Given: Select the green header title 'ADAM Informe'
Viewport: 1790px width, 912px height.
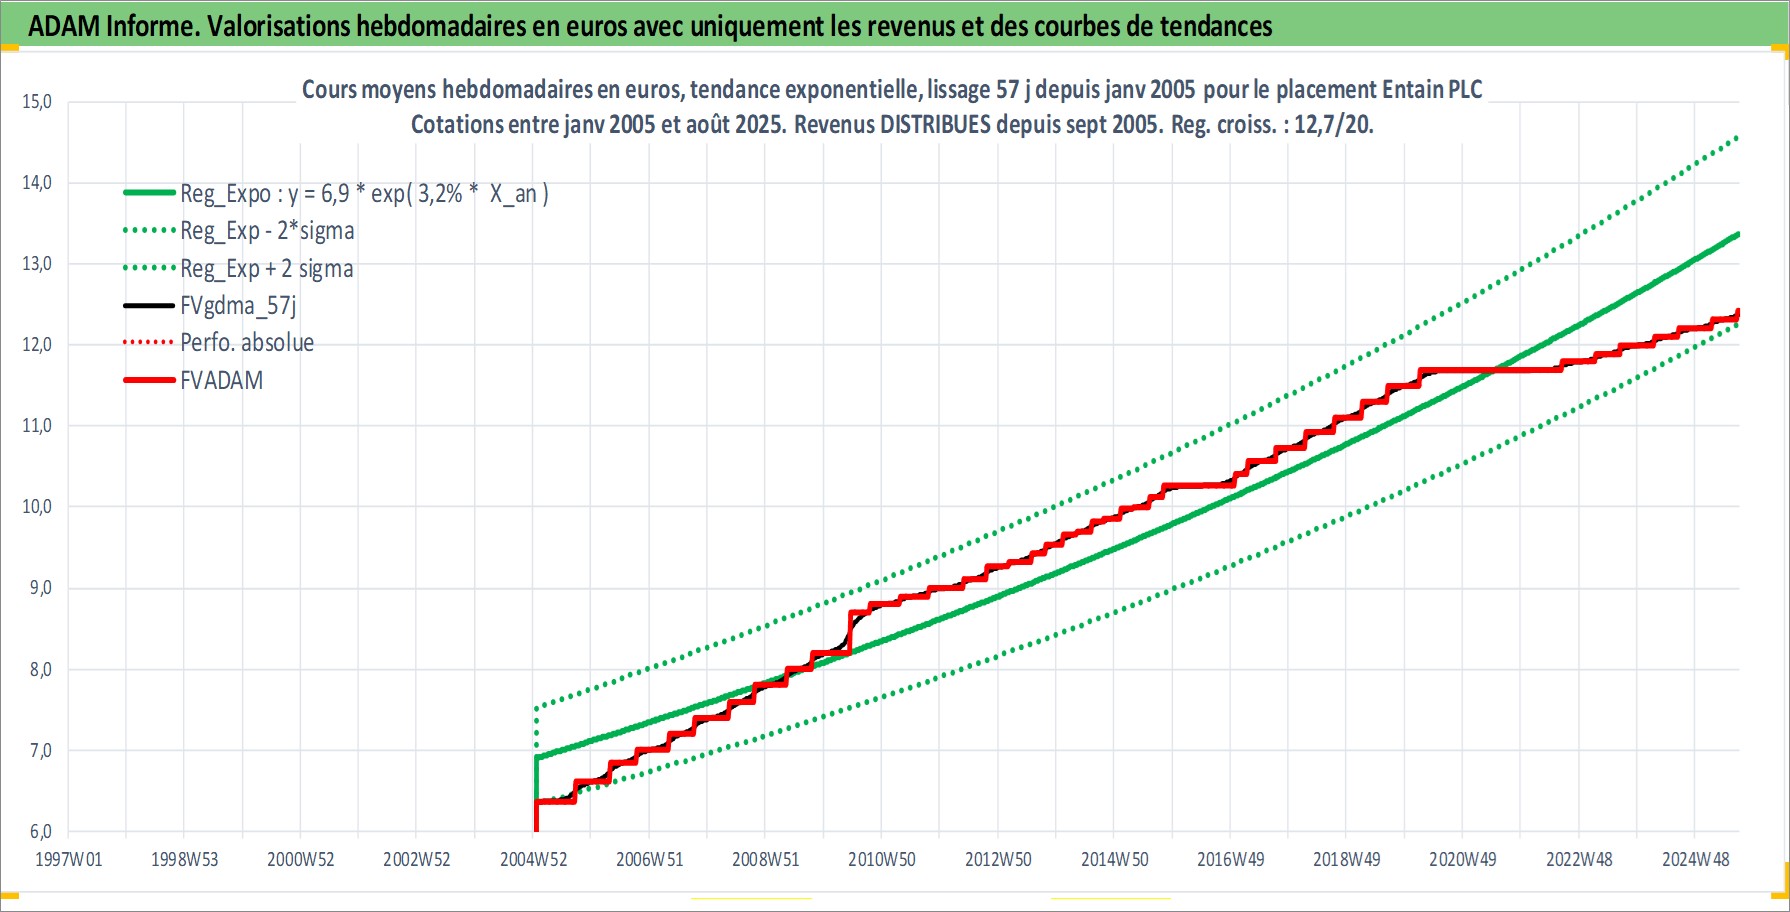Looking at the screenshot, I should pos(114,26).
